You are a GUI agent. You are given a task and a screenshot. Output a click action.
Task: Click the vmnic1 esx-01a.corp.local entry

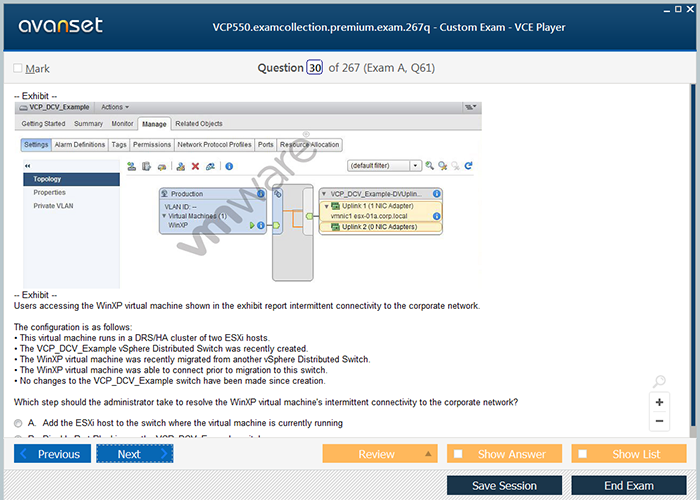pyautogui.click(x=369, y=216)
